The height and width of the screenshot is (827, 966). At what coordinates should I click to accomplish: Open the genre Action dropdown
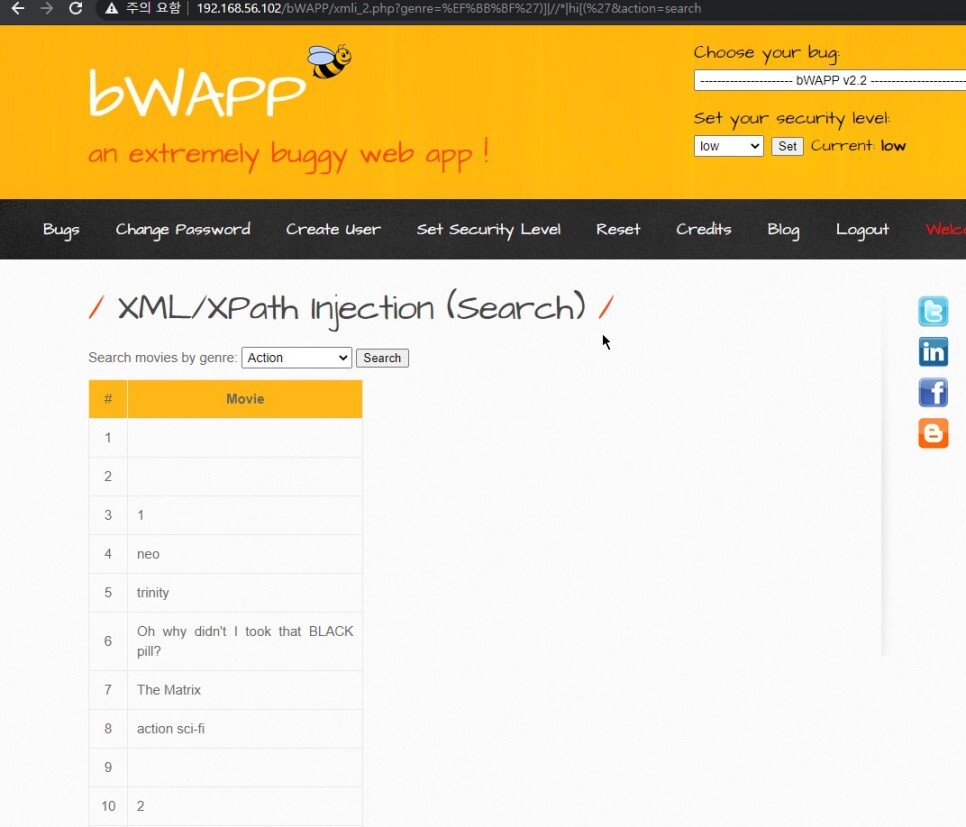click(296, 358)
